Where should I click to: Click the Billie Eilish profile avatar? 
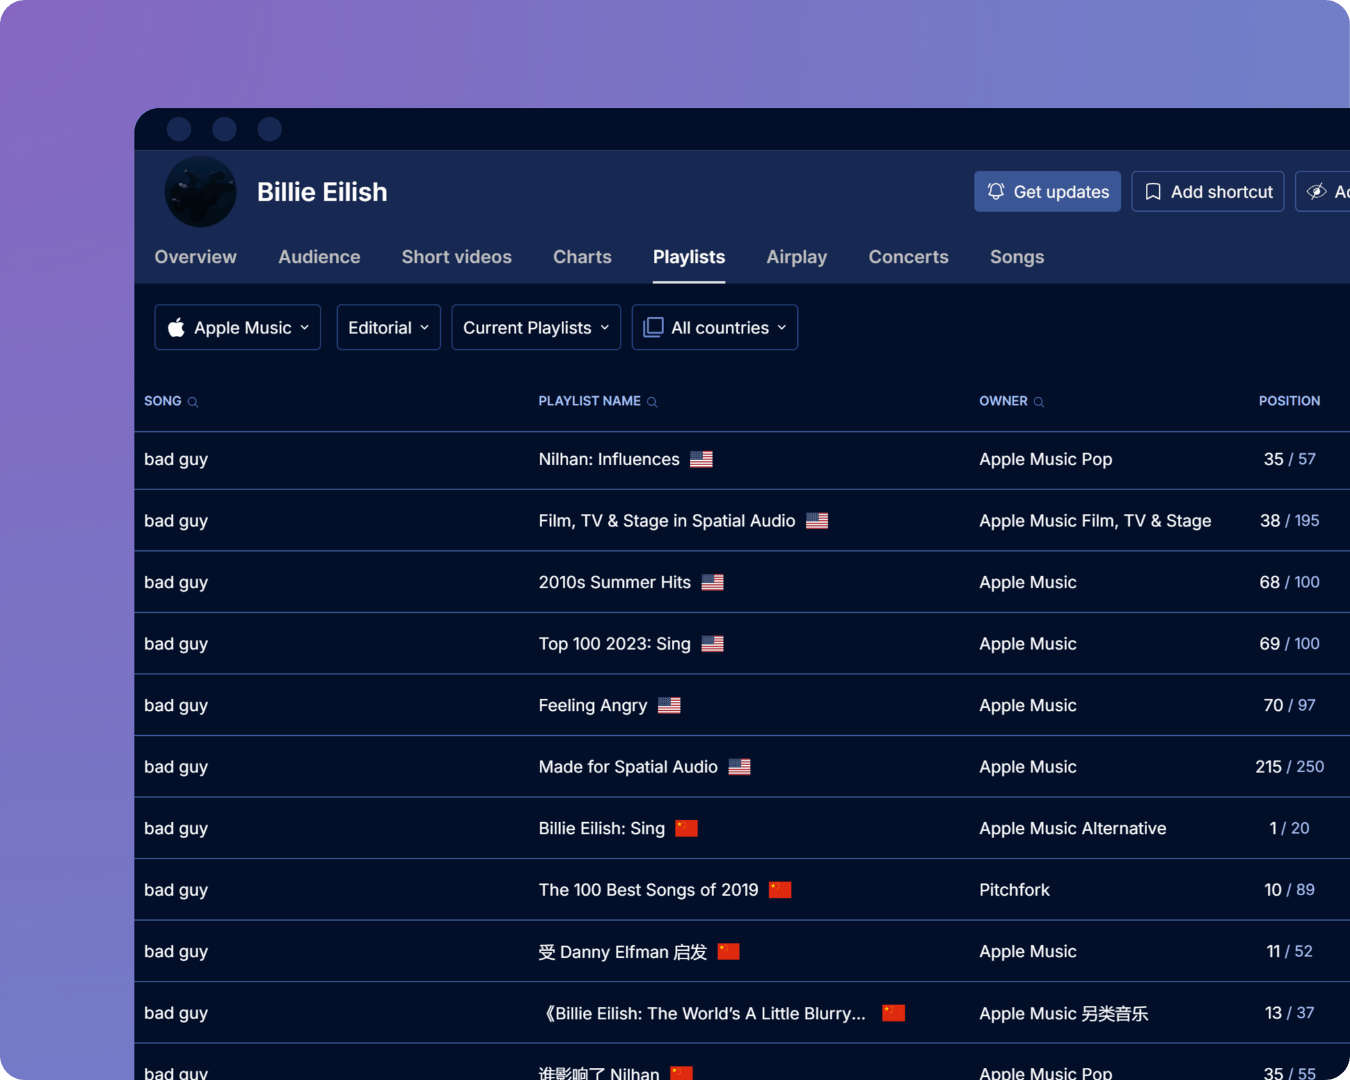click(x=200, y=191)
